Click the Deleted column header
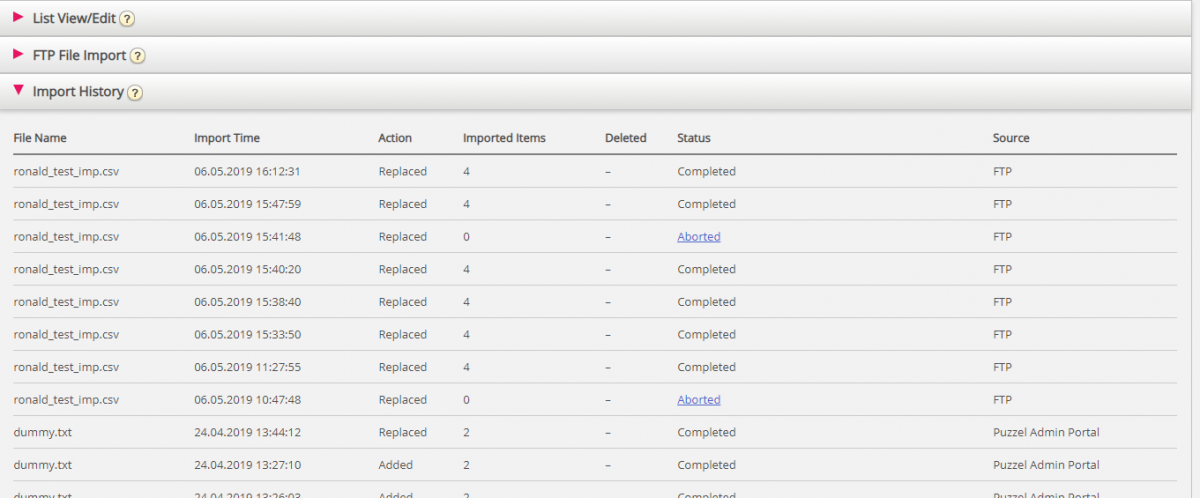 [x=625, y=138]
